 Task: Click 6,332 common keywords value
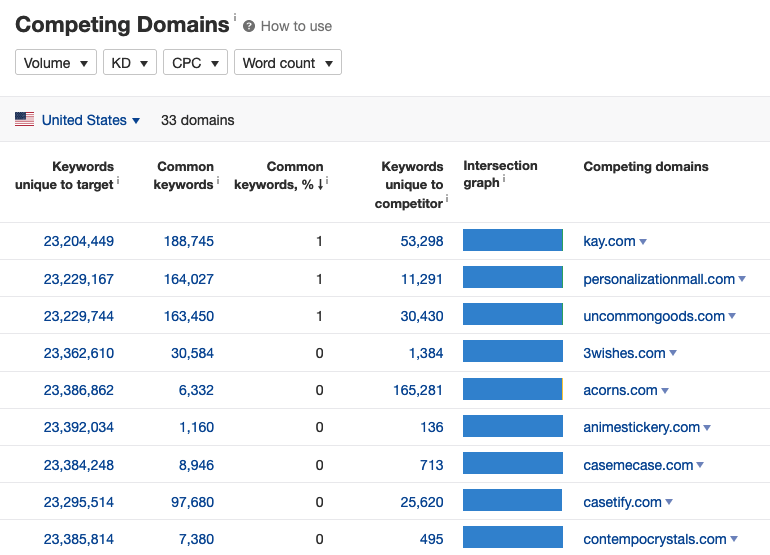[196, 390]
